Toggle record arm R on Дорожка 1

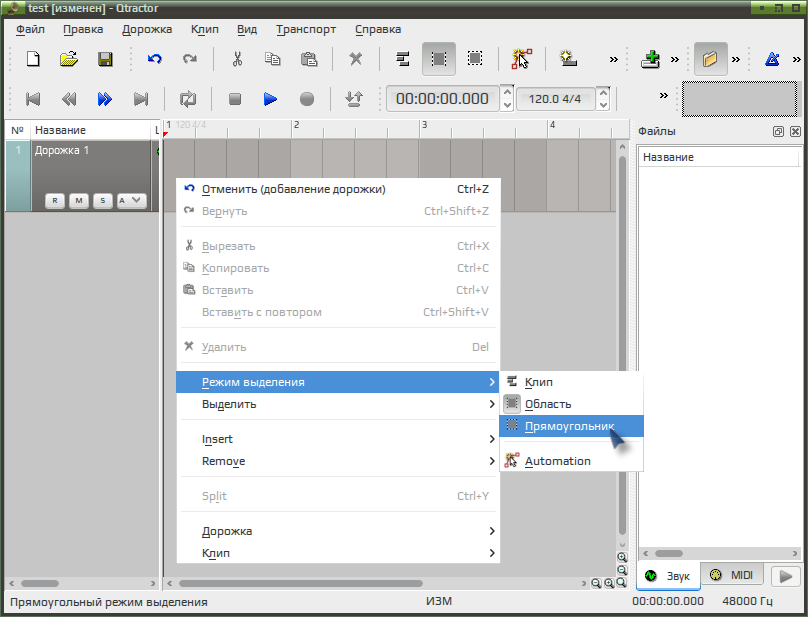pyautogui.click(x=55, y=201)
